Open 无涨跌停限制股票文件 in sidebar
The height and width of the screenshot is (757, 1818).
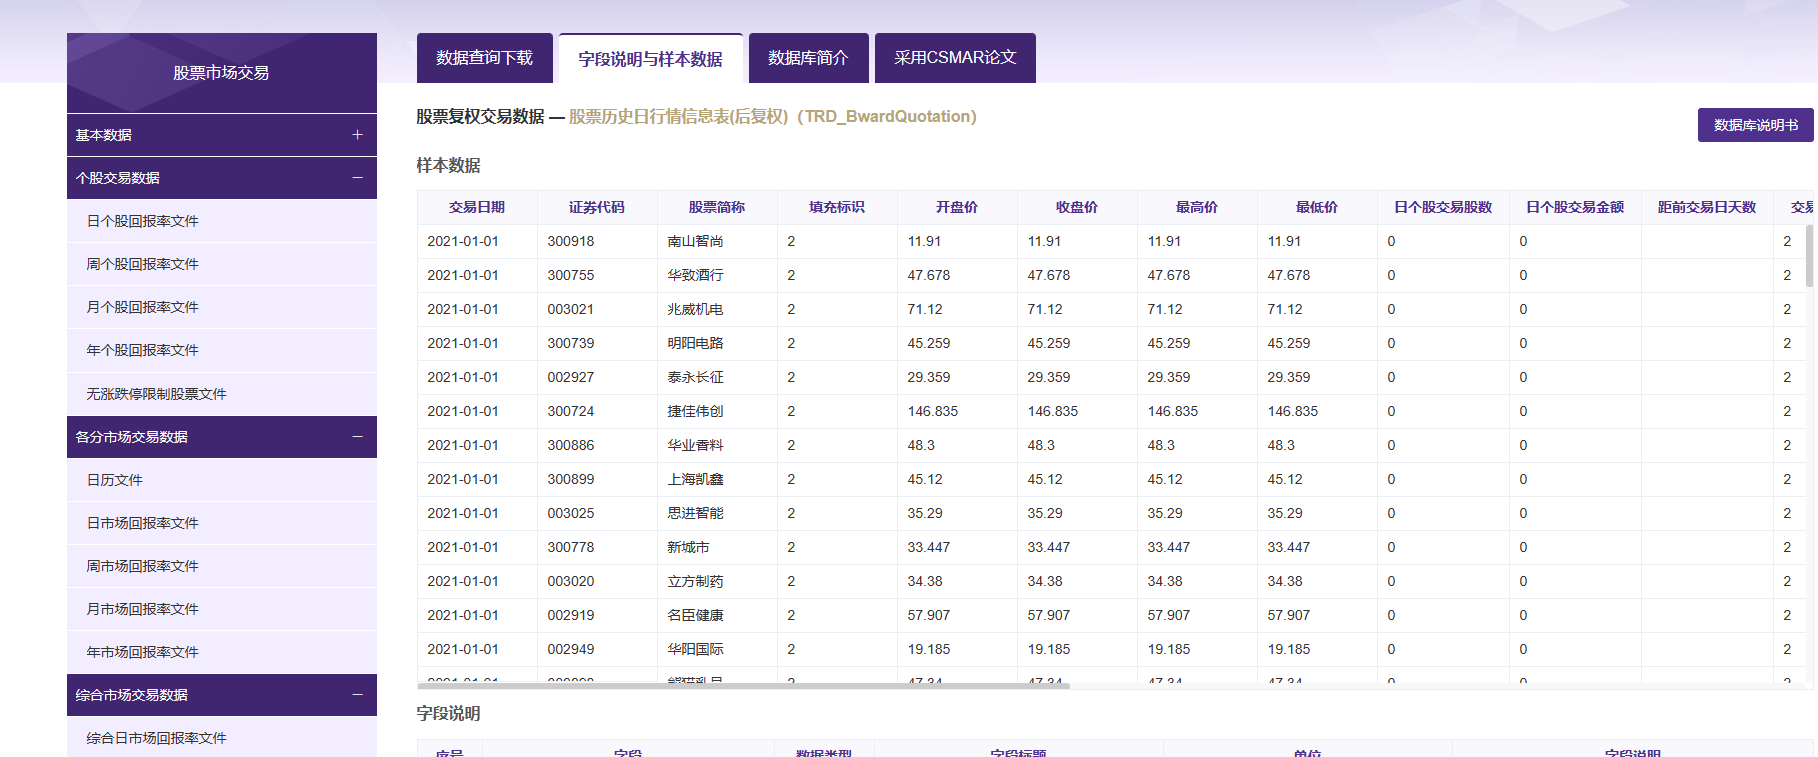pos(222,394)
